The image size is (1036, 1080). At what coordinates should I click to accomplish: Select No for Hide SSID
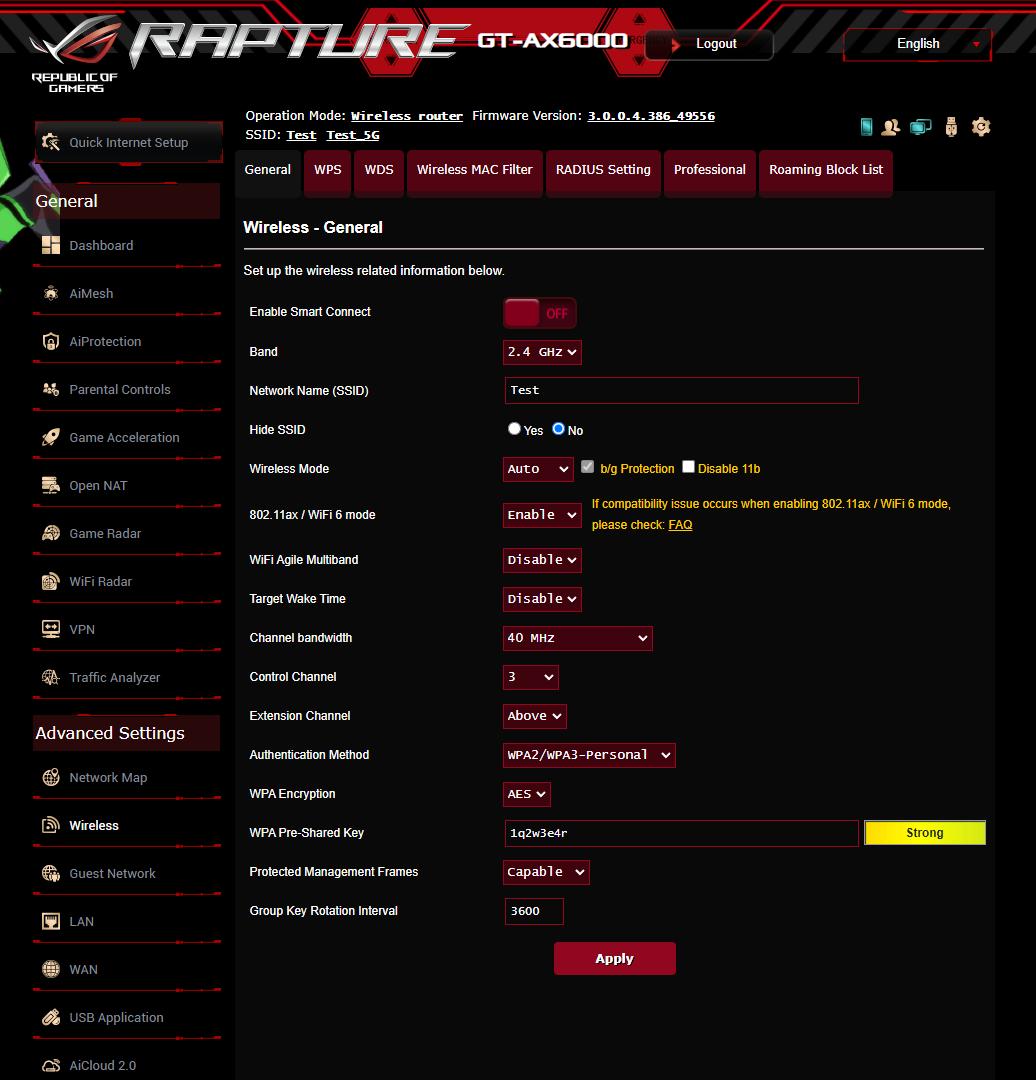(x=558, y=428)
